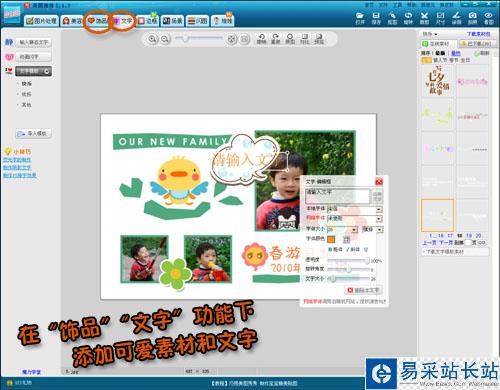Toggle the shadow icon next to 斜体
The width and height of the screenshot is (500, 390).
tap(366, 249)
